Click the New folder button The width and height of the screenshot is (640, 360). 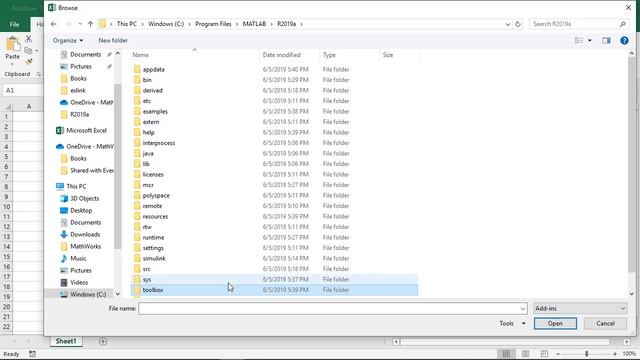(x=113, y=40)
